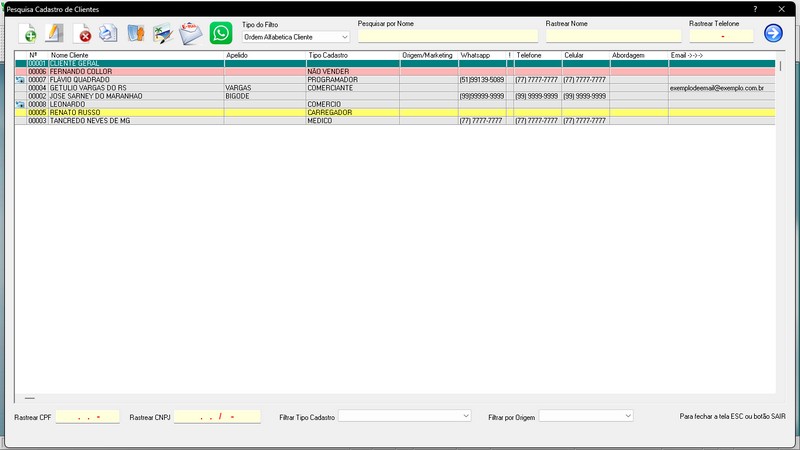Expand Filtrar Tipo Cadastro combo box
800x450 pixels.
pyautogui.click(x=404, y=416)
